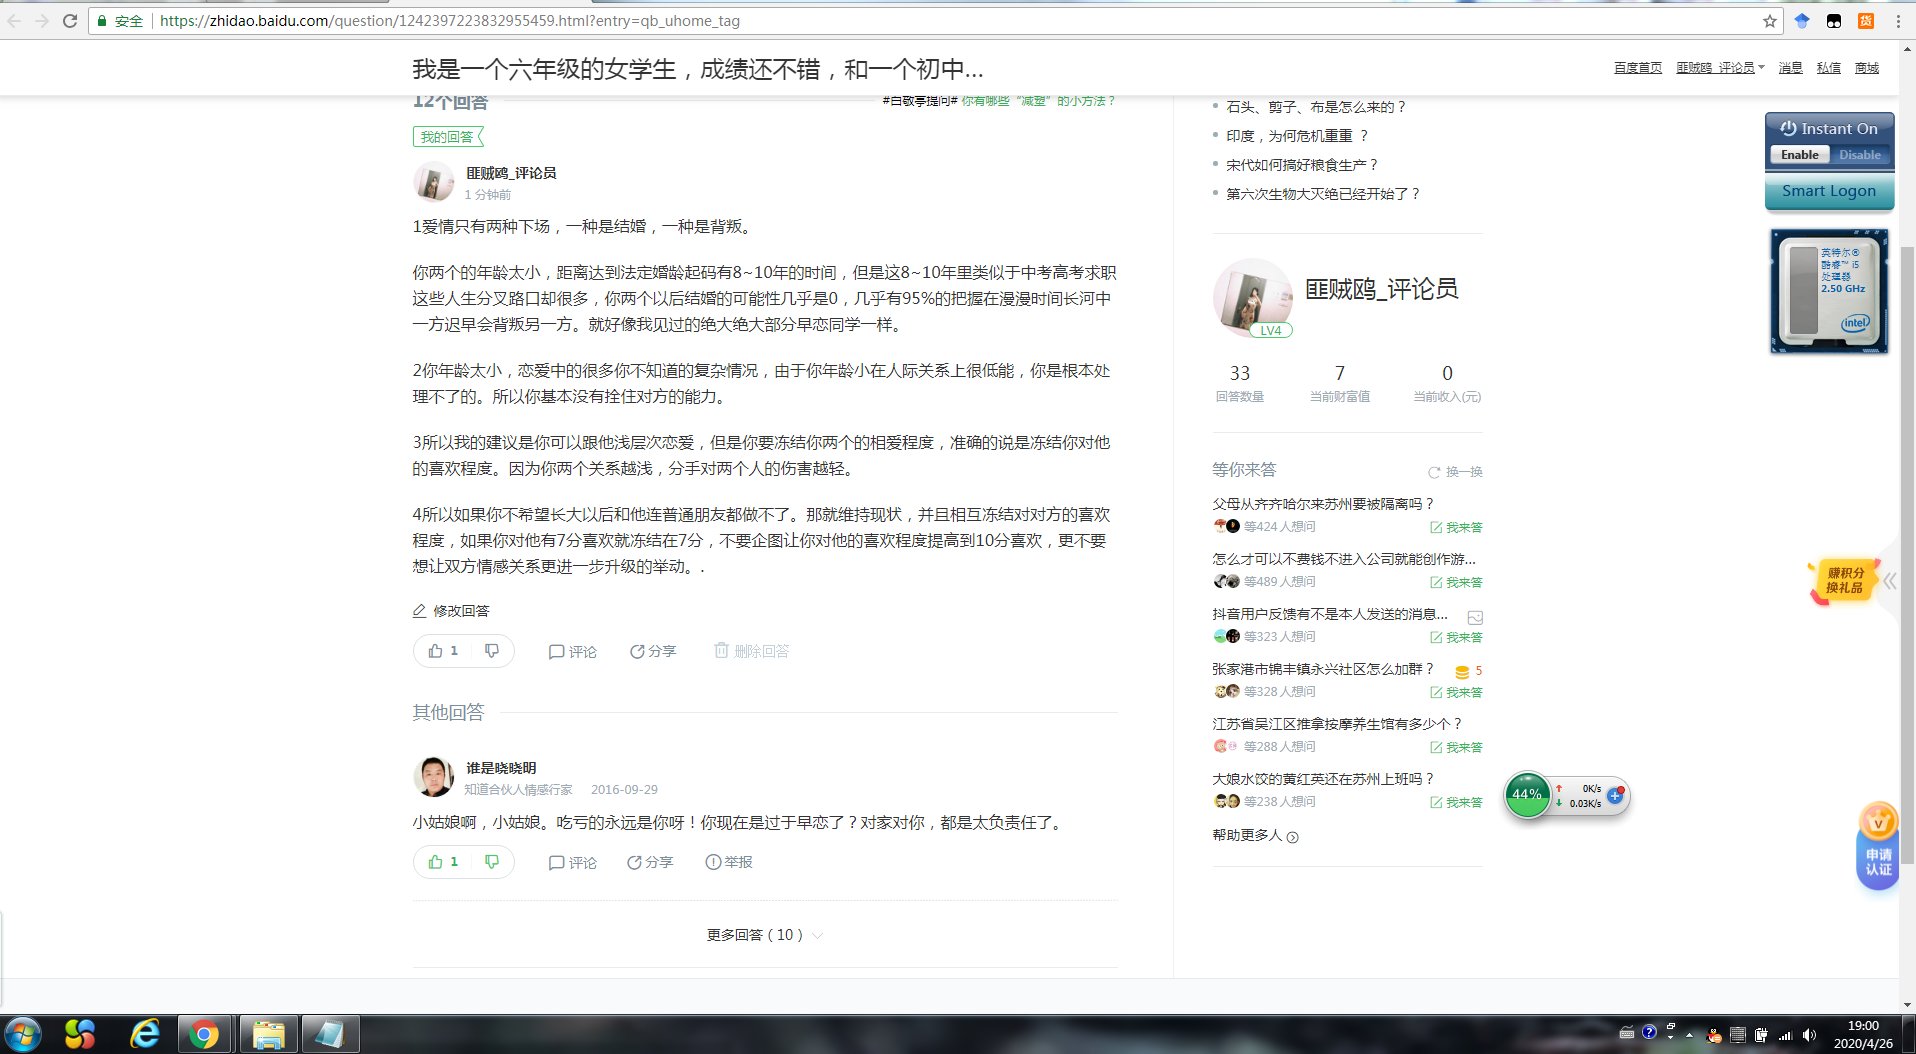Click the delete trash icon on your answer

721,650
